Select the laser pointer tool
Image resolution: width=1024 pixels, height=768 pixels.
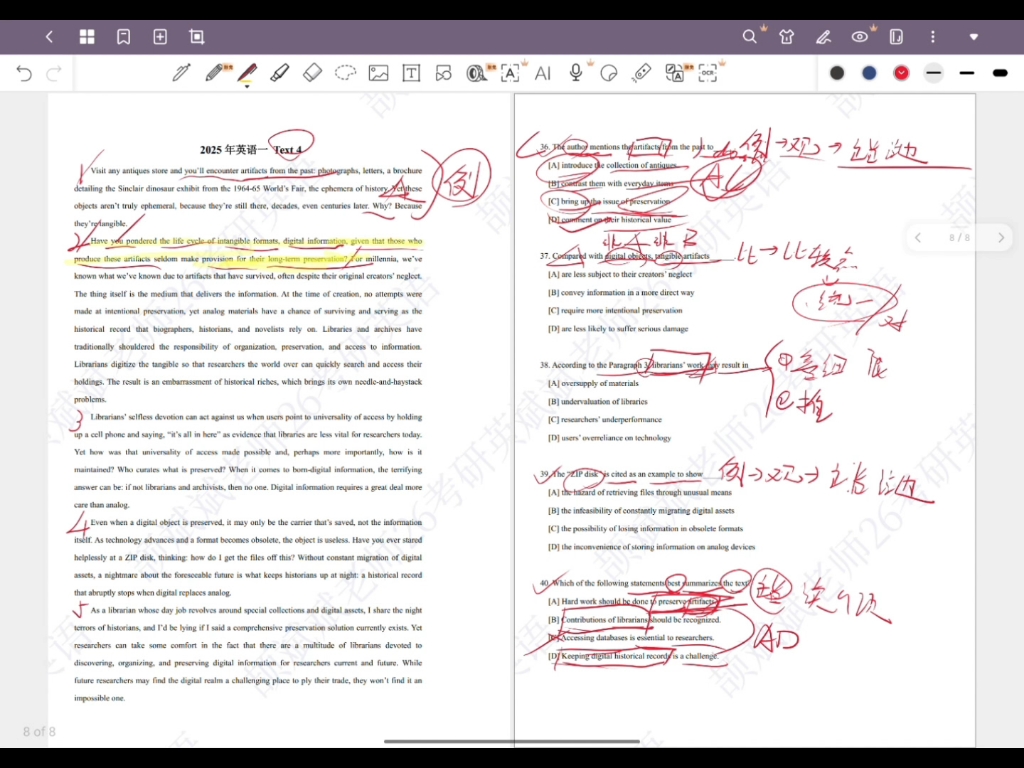641,73
